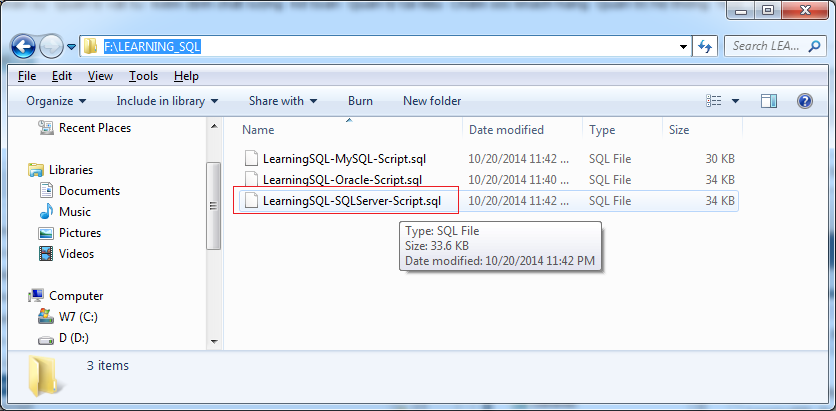Click the Change your view icon

tap(713, 101)
